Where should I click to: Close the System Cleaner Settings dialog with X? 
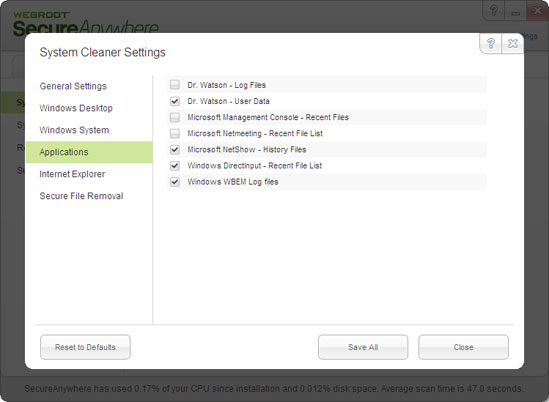(x=513, y=43)
